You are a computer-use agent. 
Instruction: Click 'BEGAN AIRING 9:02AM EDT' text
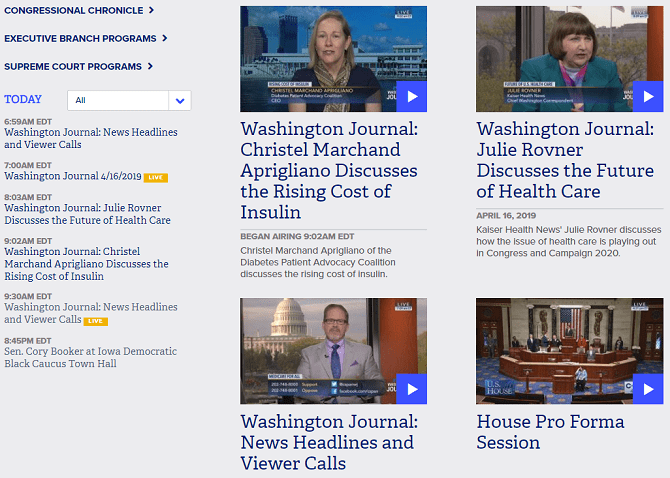click(x=297, y=236)
